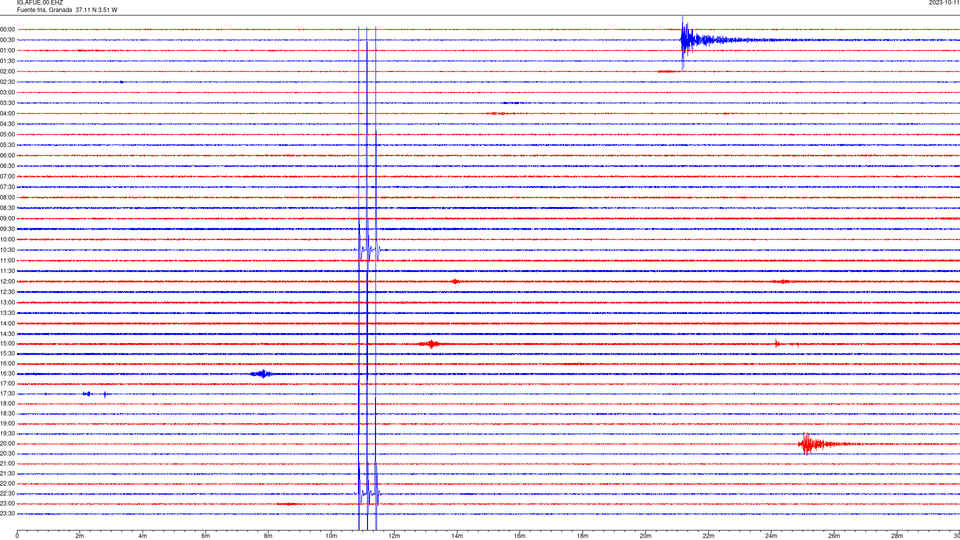
Task: Select the blue pulse cluster on 22:30 trace
Action: point(369,493)
